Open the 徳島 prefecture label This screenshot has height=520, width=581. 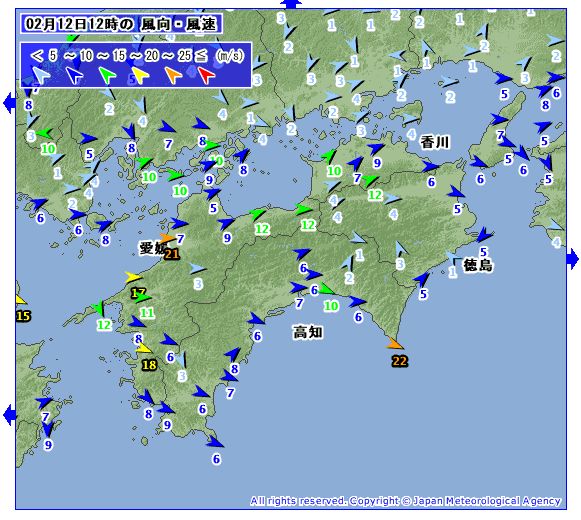[478, 265]
